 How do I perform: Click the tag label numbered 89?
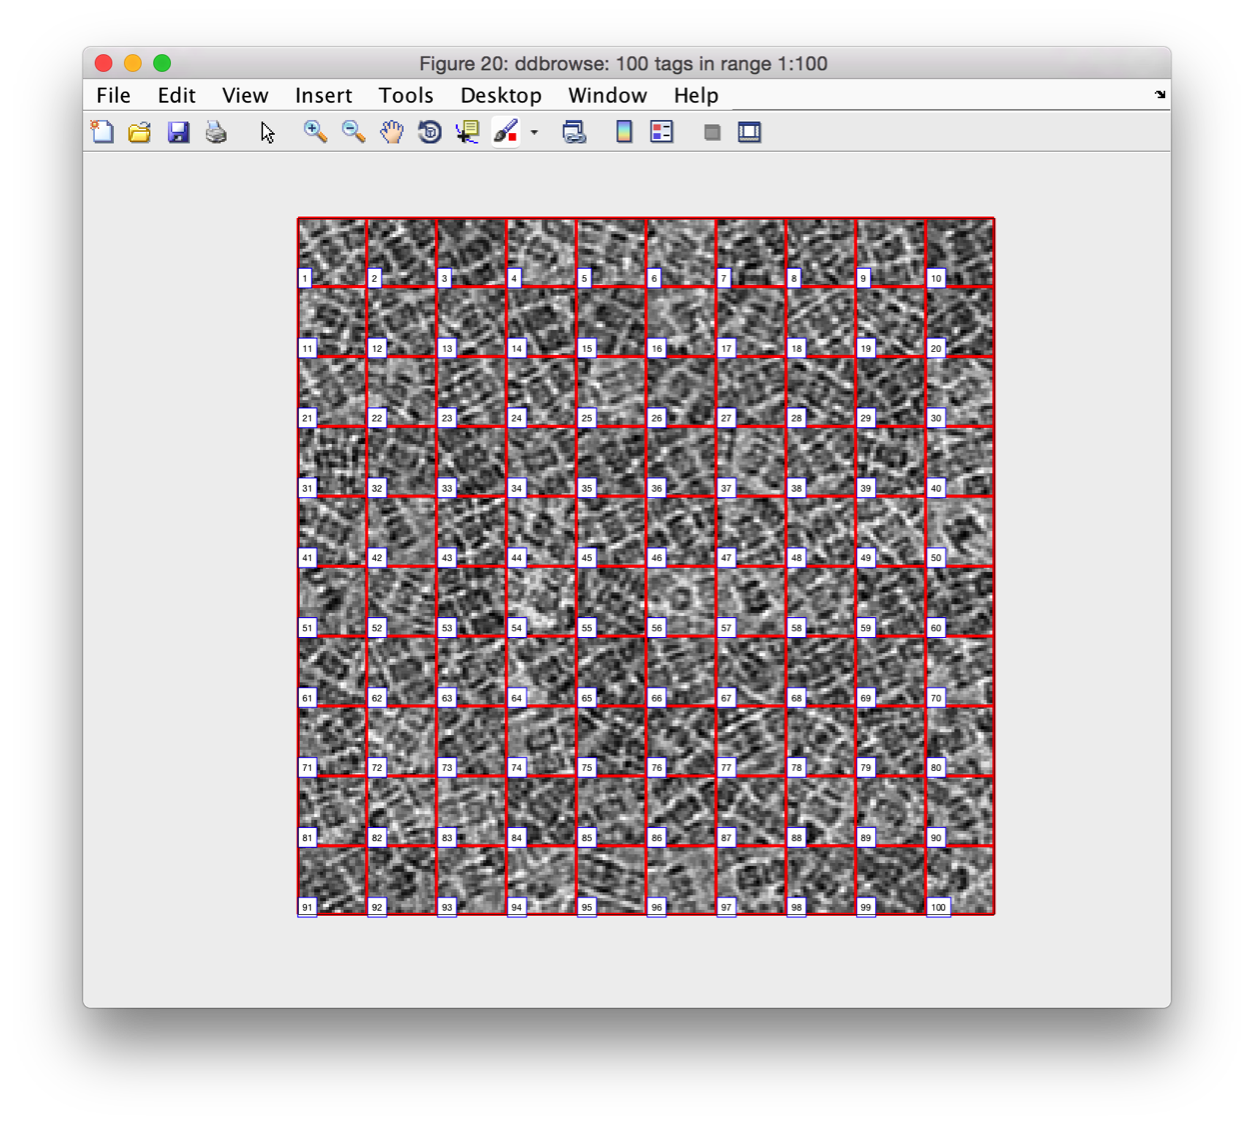866,838
